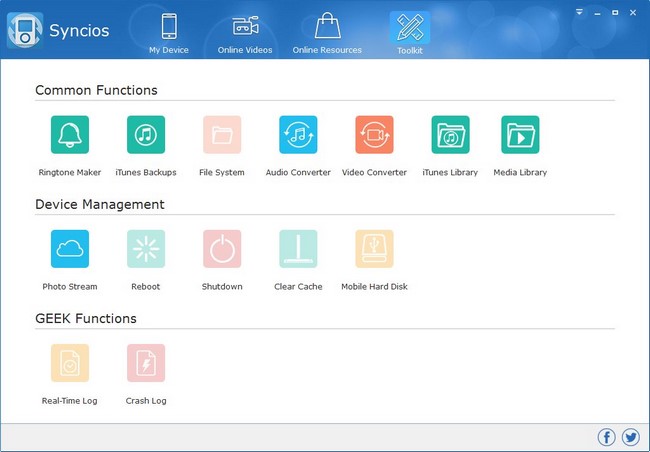This screenshot has height=452, width=650.
Task: Open Syncios Facebook page icon
Action: (x=606, y=437)
